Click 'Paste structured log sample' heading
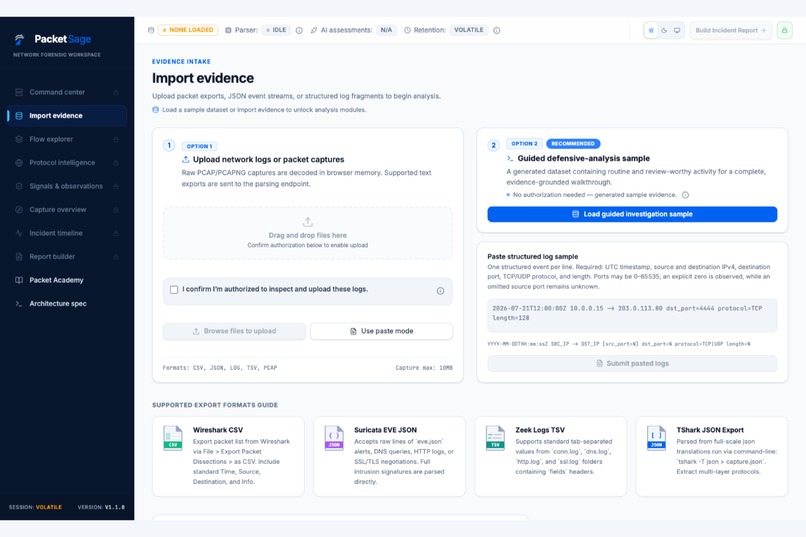The image size is (806, 537). click(533, 256)
